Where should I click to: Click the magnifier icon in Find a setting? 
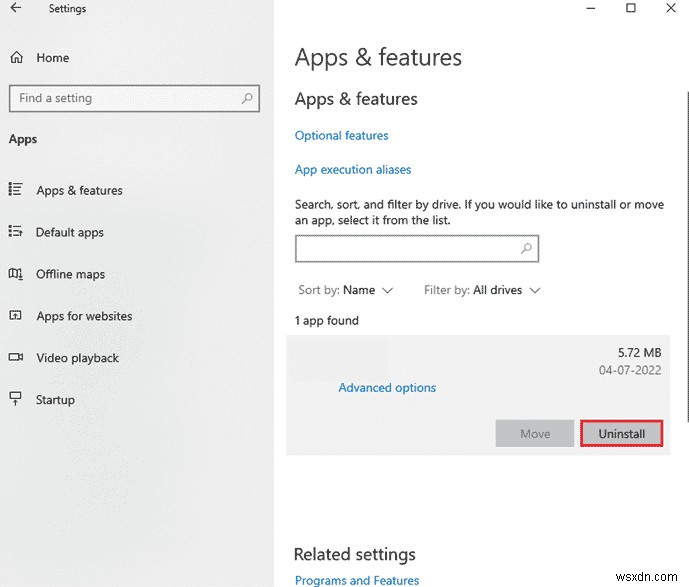(246, 98)
